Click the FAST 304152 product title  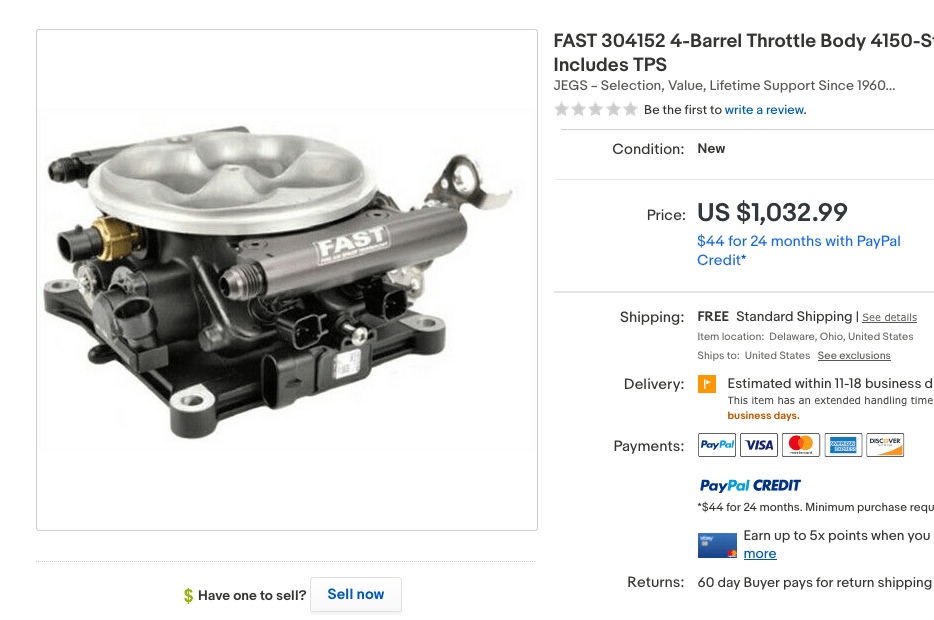742,52
